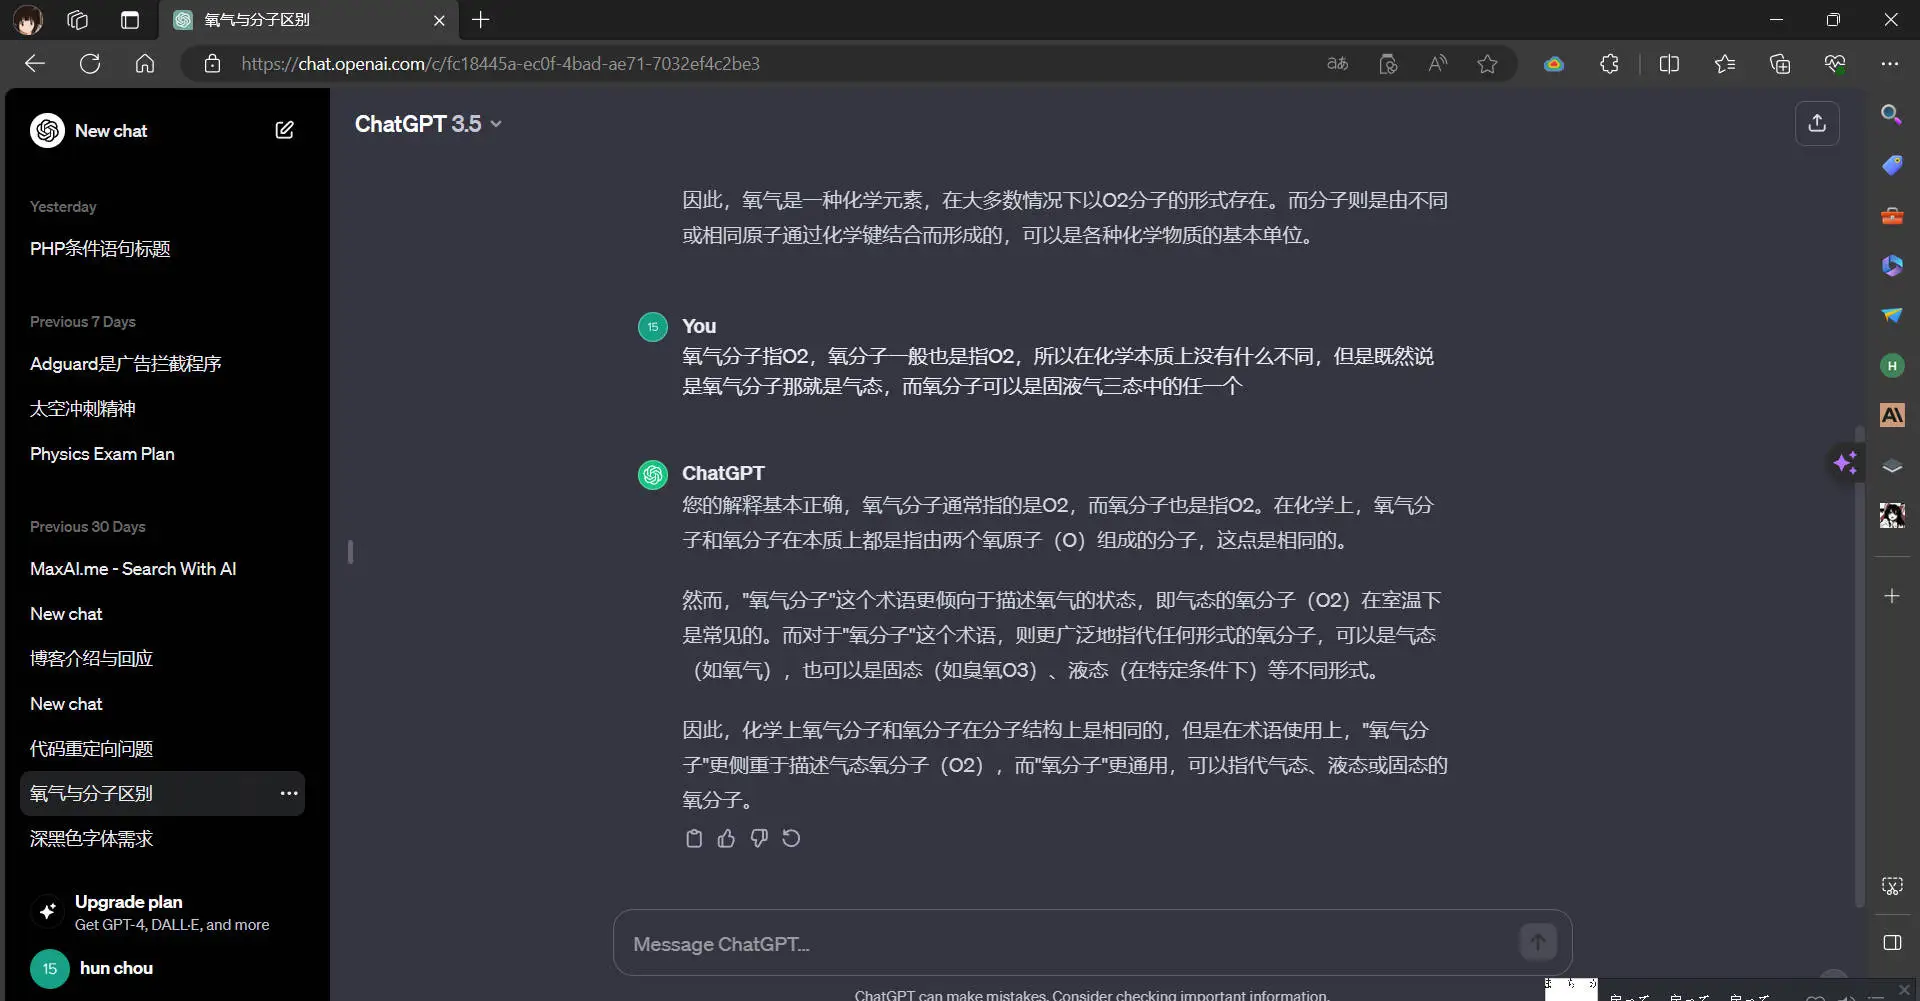Copy the ChatGPT response to clipboard
Viewport: 1920px width, 1001px height.
tap(694, 839)
